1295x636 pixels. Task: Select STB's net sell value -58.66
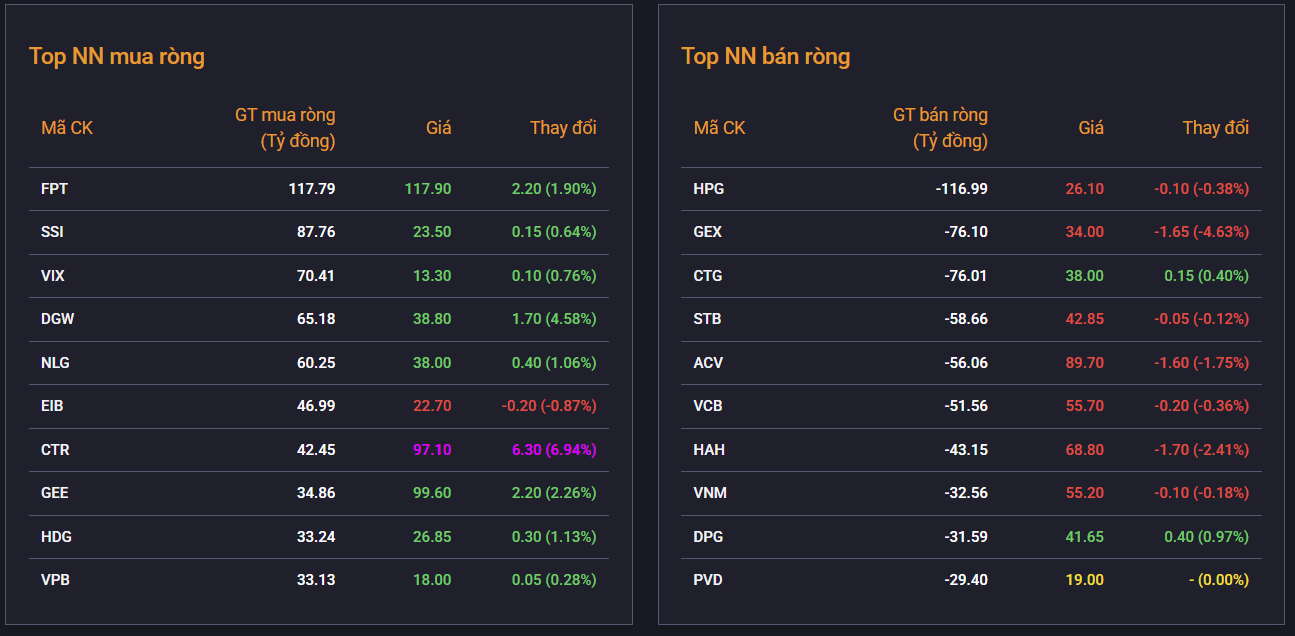[x=966, y=319]
